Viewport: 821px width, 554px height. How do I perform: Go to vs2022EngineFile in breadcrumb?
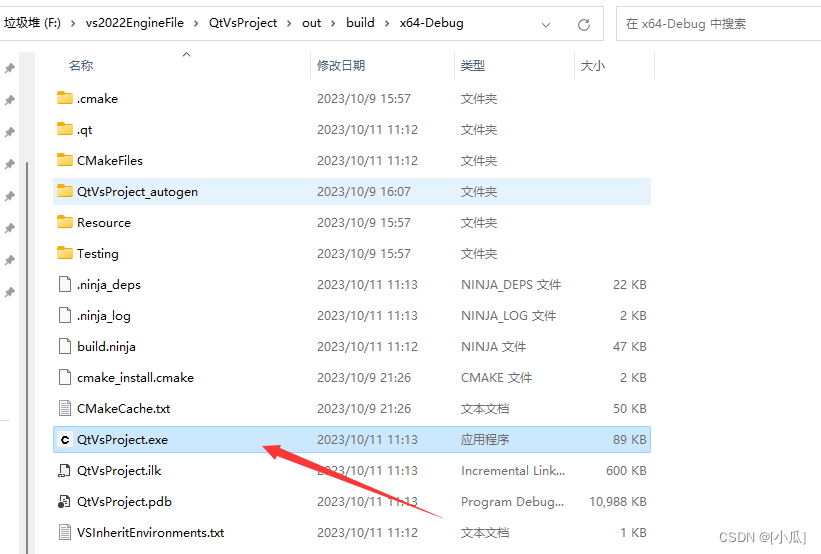tap(135, 23)
